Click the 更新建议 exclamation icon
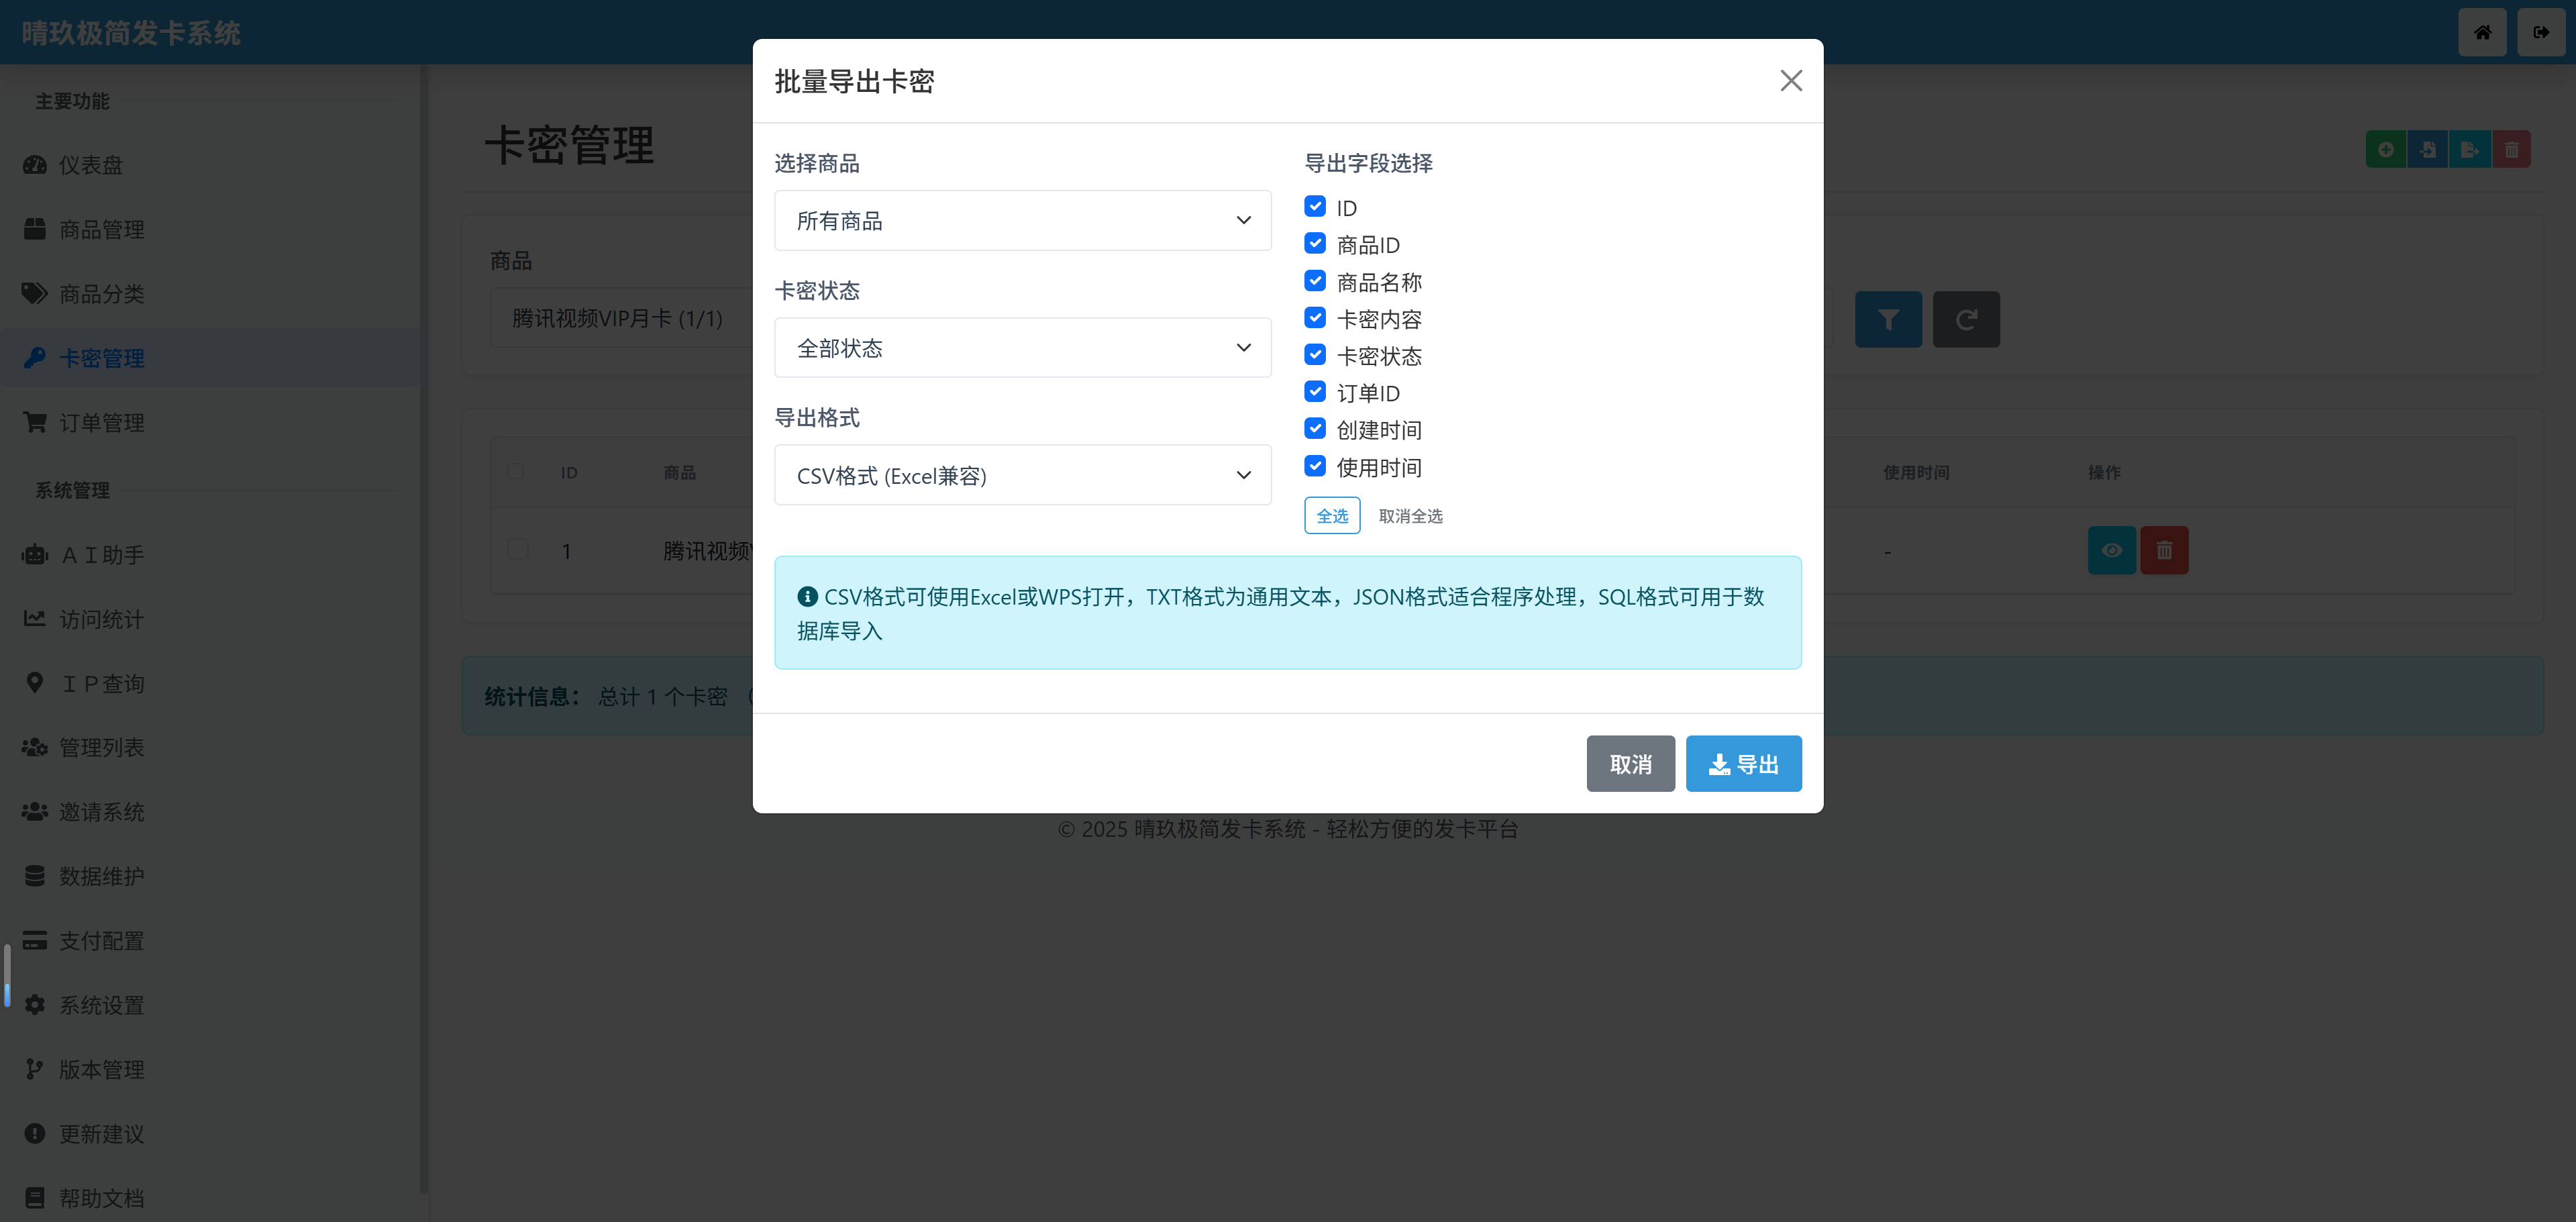Viewport: 2576px width, 1222px height. pos(35,1134)
